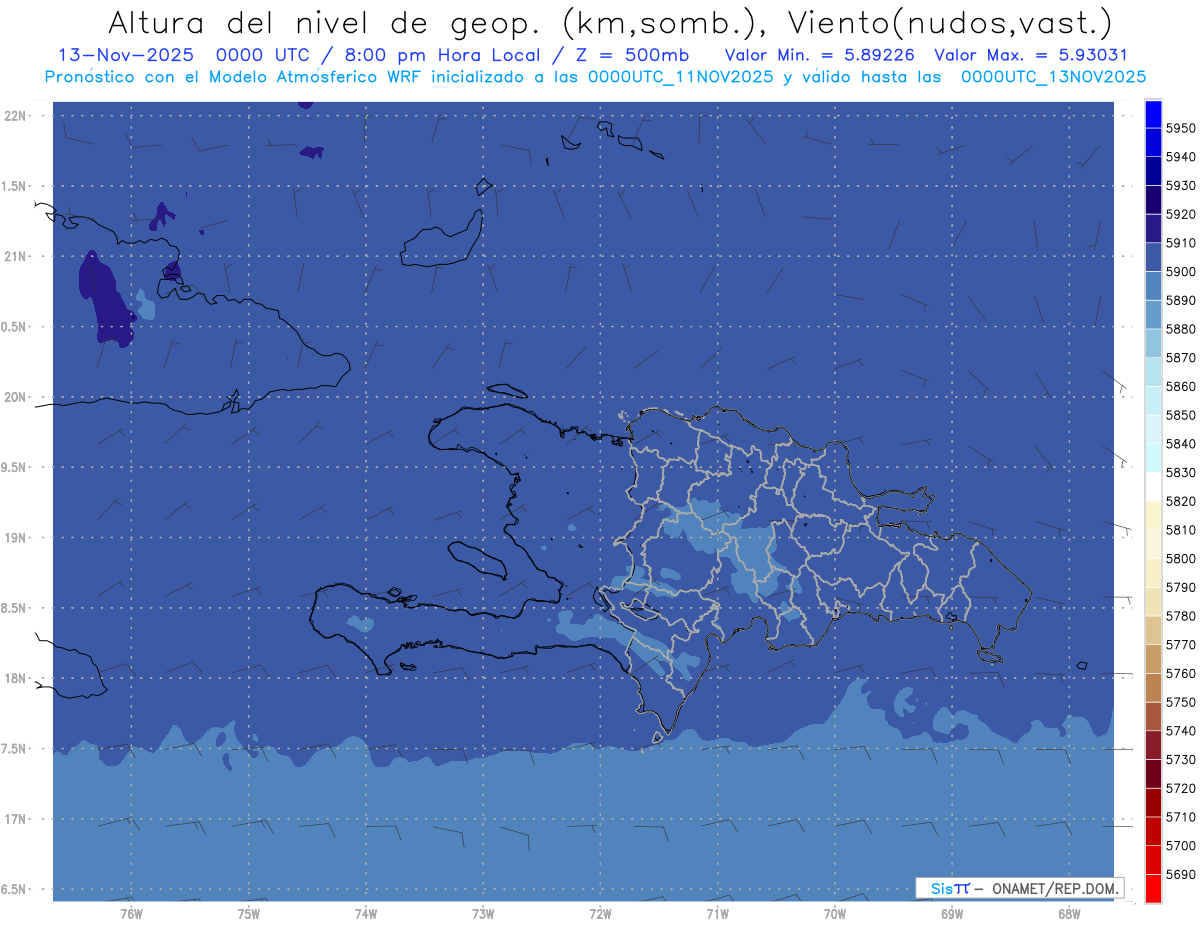Click the 6.5N latitude axis label
The image size is (1200, 927).
pos(16,890)
